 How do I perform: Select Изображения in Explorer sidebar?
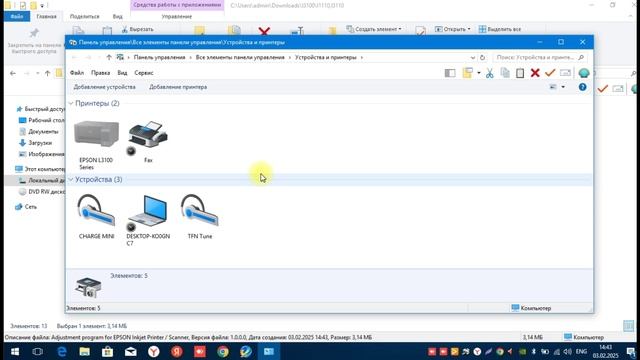click(x=42, y=154)
